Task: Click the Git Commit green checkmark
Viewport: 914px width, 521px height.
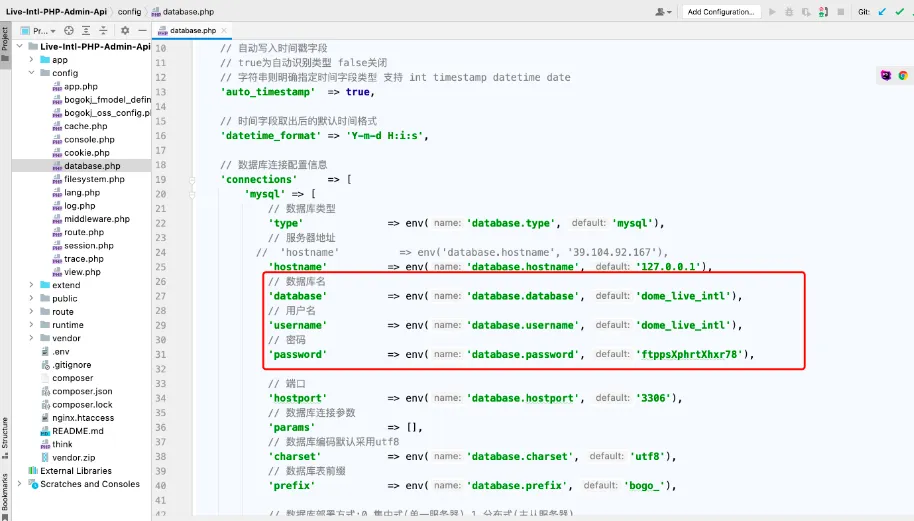Action: coord(899,12)
